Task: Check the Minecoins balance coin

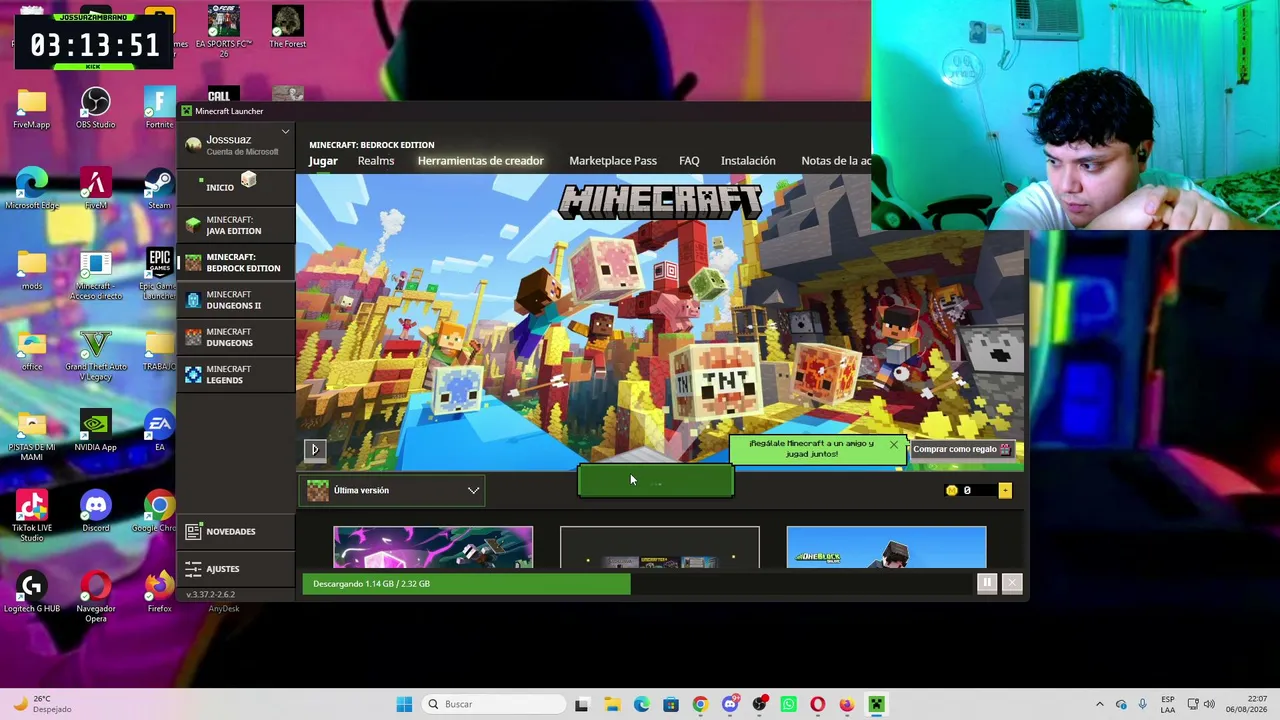Action: pos(952,490)
